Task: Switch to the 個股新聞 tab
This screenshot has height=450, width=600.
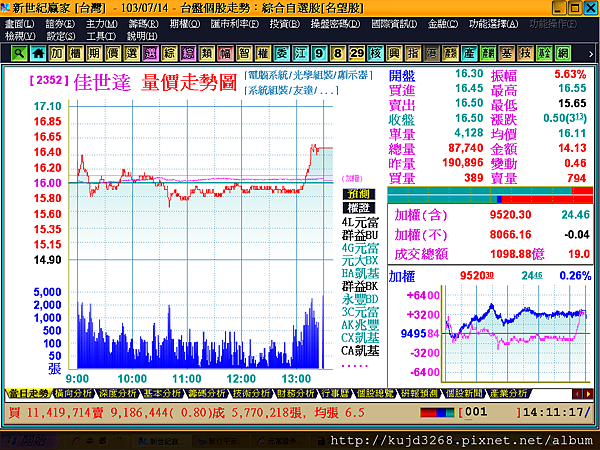Action: click(464, 393)
